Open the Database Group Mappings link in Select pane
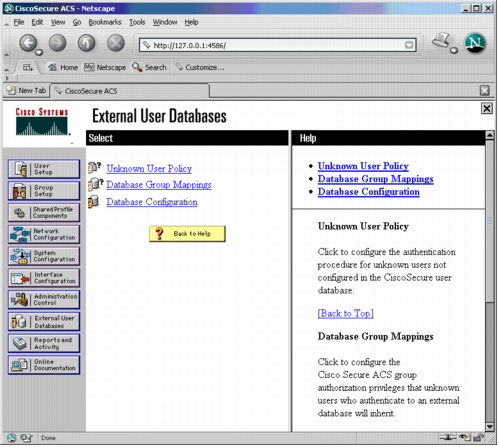The image size is (499, 447). click(159, 185)
